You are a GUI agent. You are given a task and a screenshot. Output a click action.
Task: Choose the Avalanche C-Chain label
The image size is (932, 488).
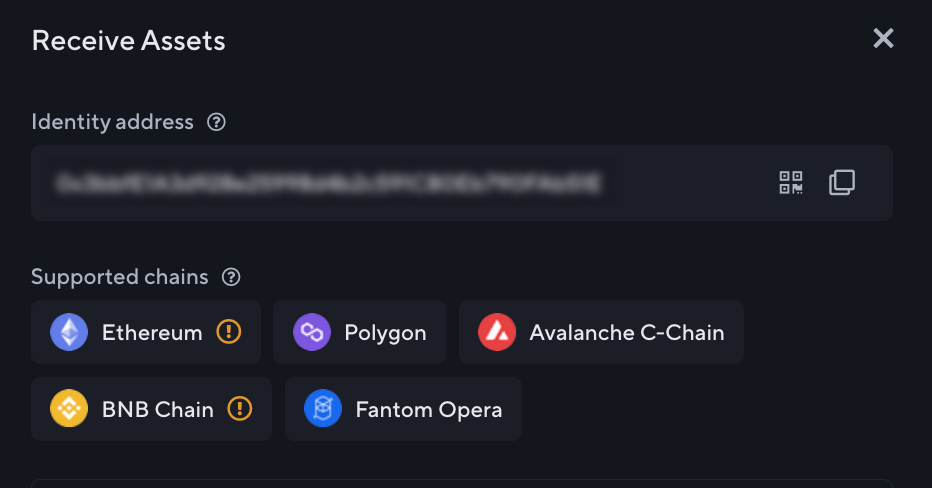tap(627, 332)
